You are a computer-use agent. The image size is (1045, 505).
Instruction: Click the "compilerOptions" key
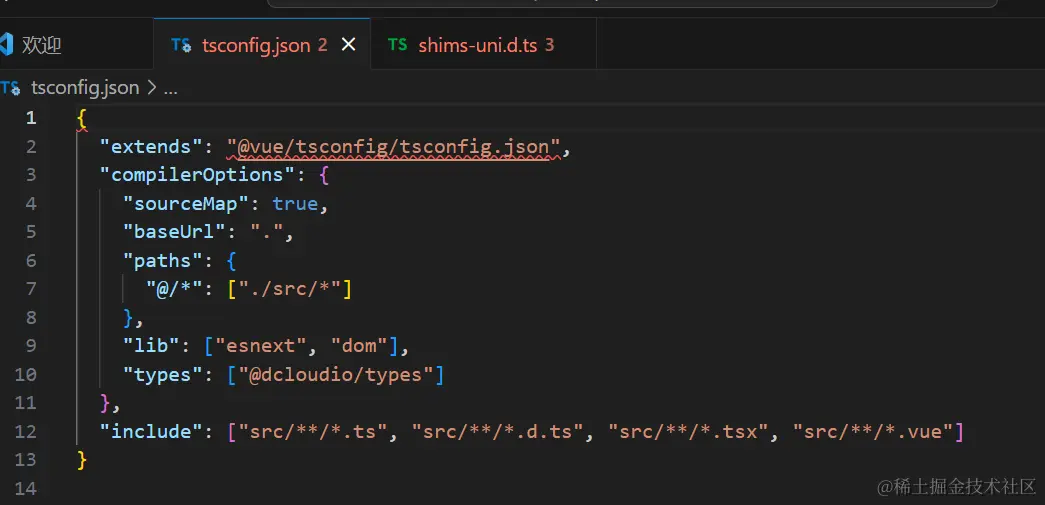pyautogui.click(x=198, y=175)
